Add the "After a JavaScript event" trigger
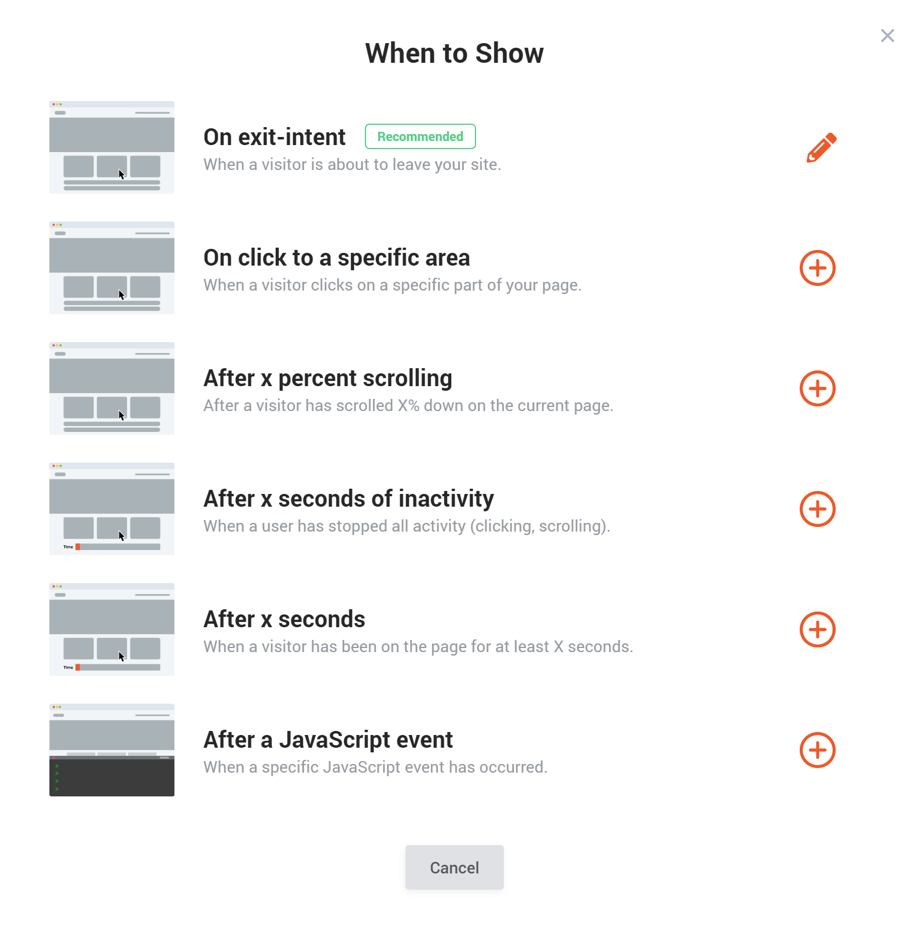Screen dimensions: 906x926 coord(817,750)
